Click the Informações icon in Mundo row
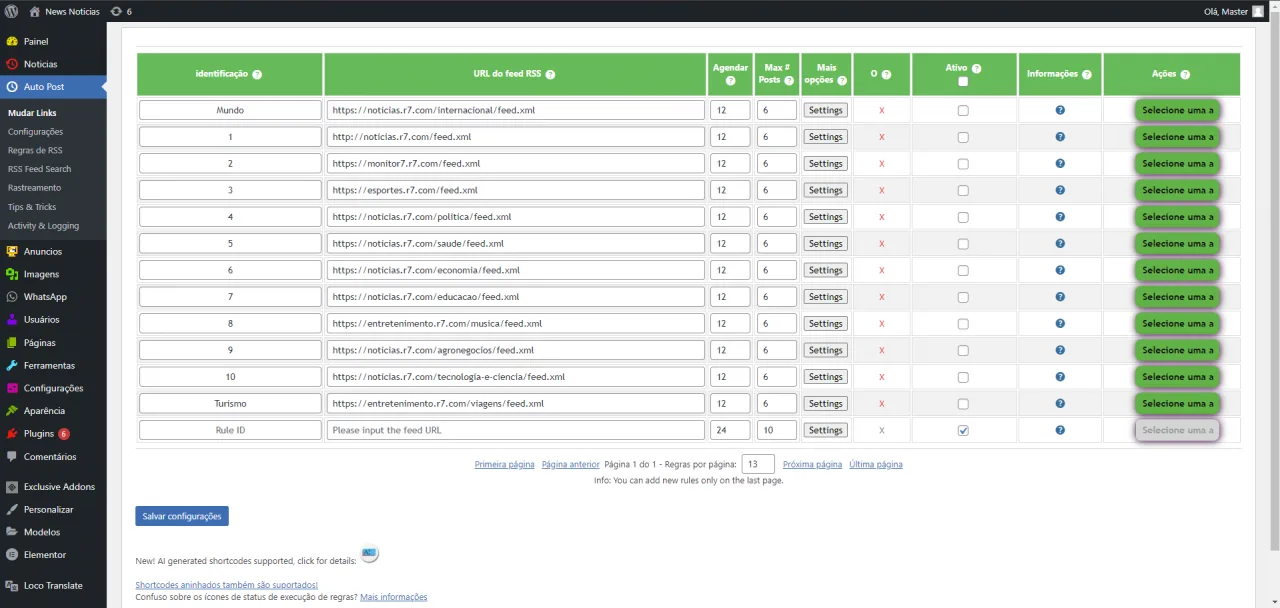The width and height of the screenshot is (1280, 608). point(1060,110)
